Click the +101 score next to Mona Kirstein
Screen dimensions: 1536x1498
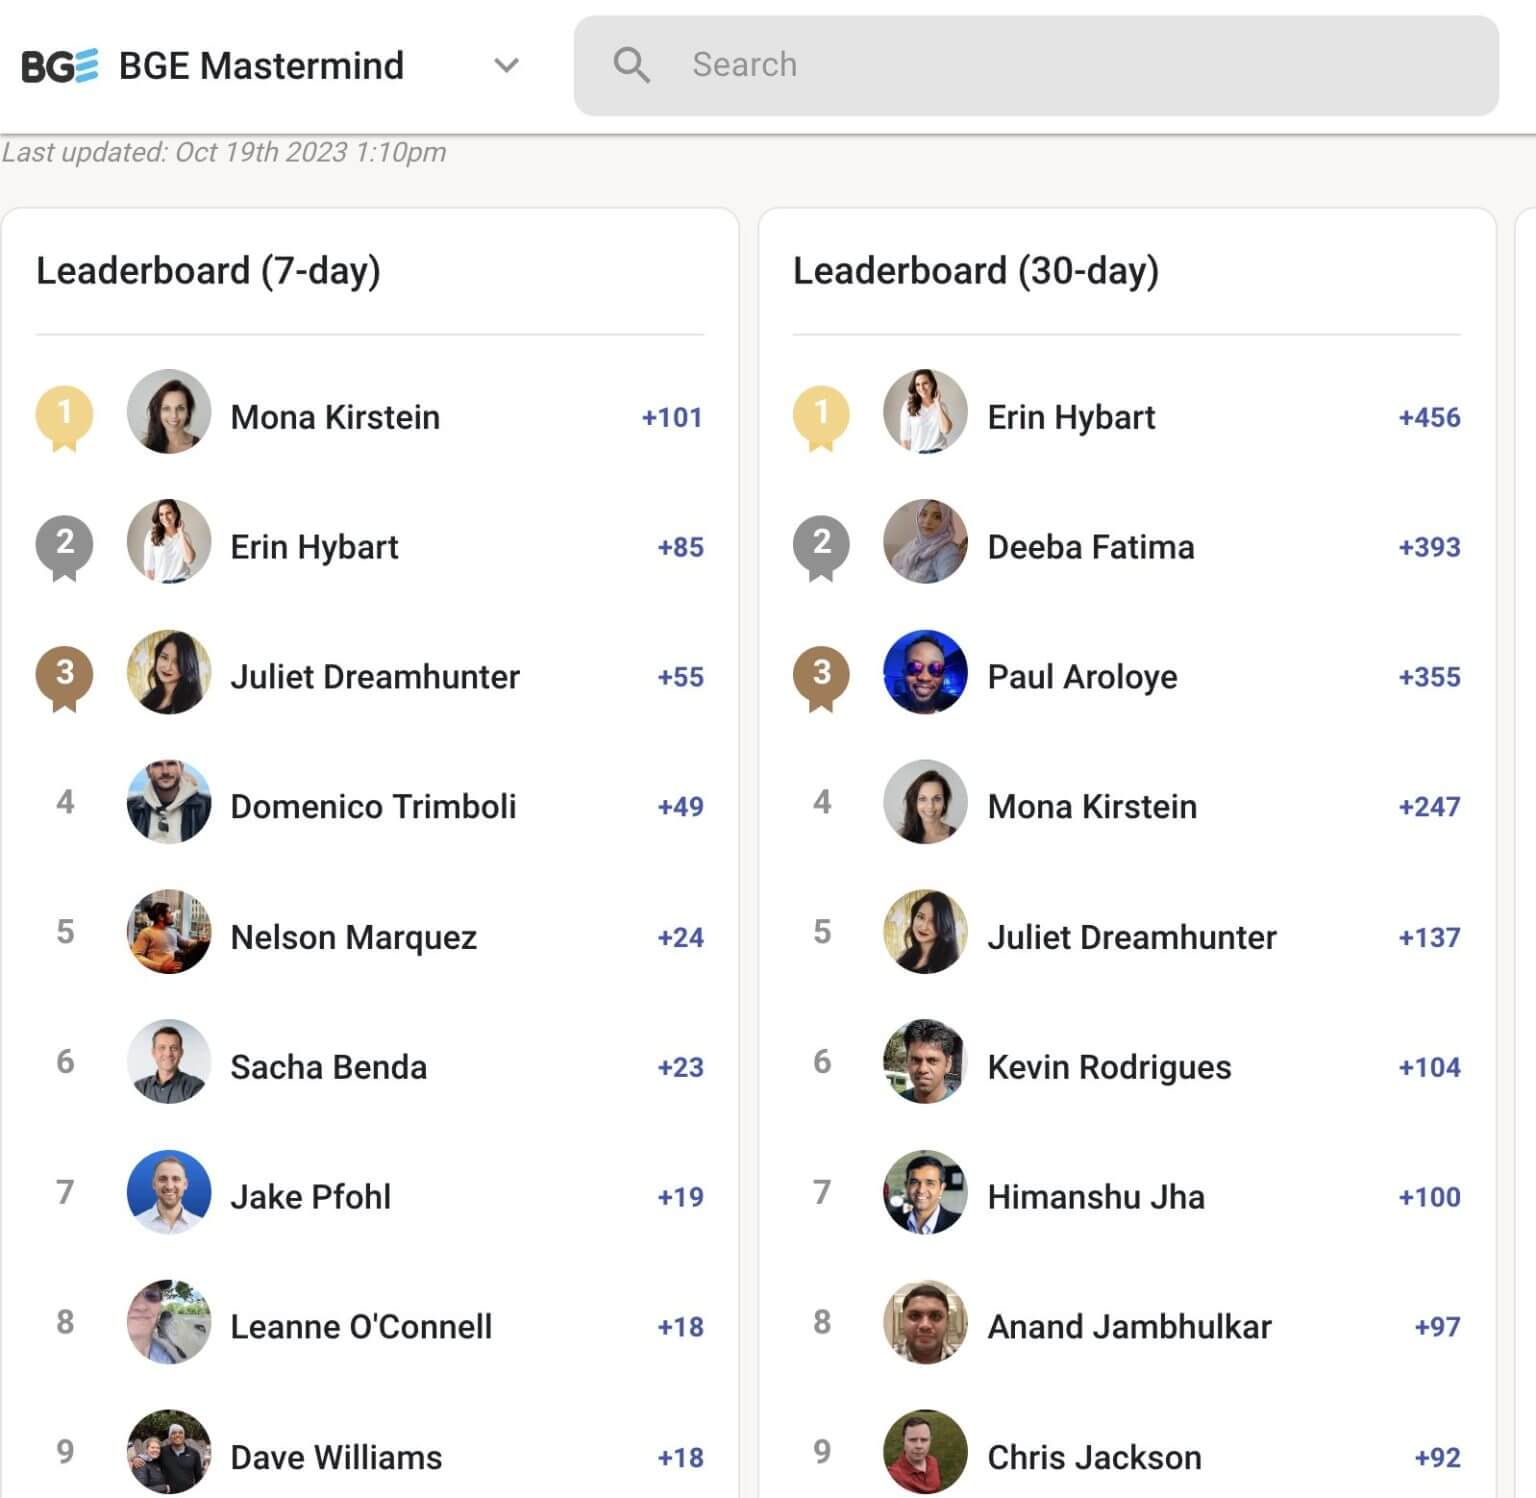click(x=672, y=417)
